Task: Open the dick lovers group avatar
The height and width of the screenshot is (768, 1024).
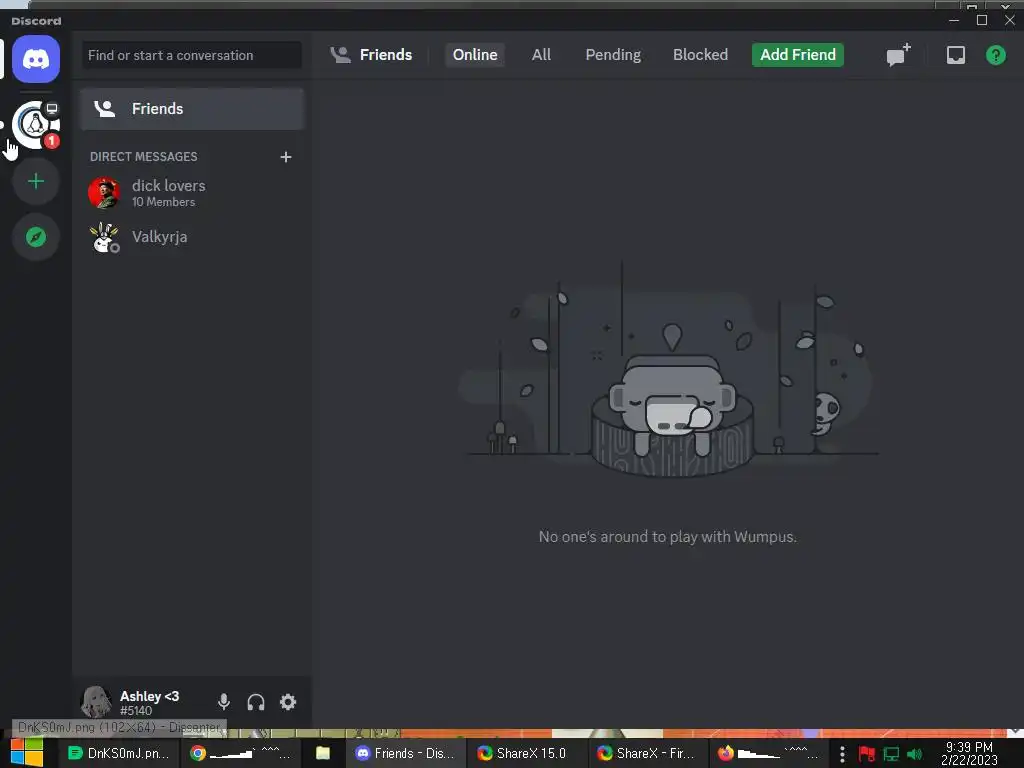Action: [x=104, y=193]
